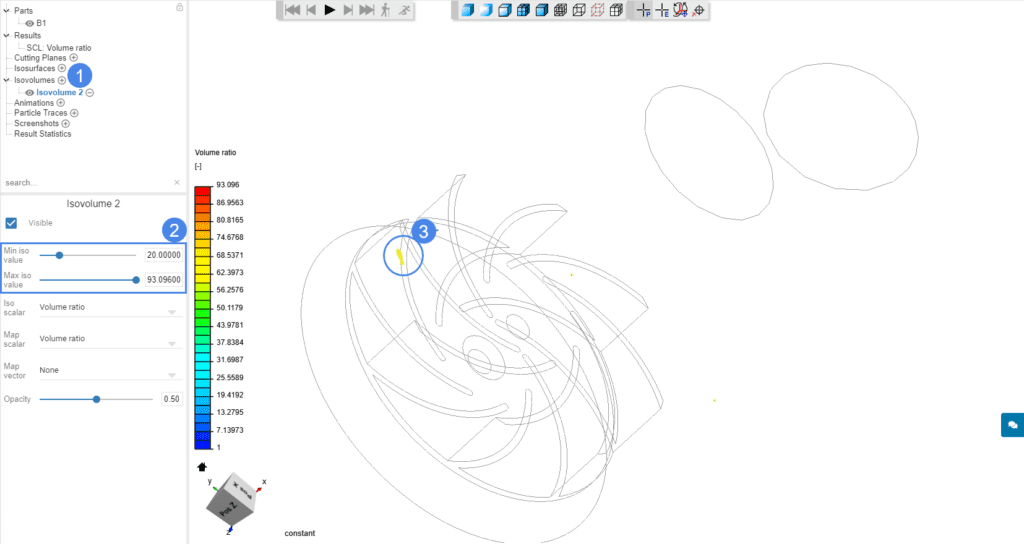Image resolution: width=1024 pixels, height=544 pixels.
Task: Choose blue cube with edges render mode
Action: [x=505, y=10]
